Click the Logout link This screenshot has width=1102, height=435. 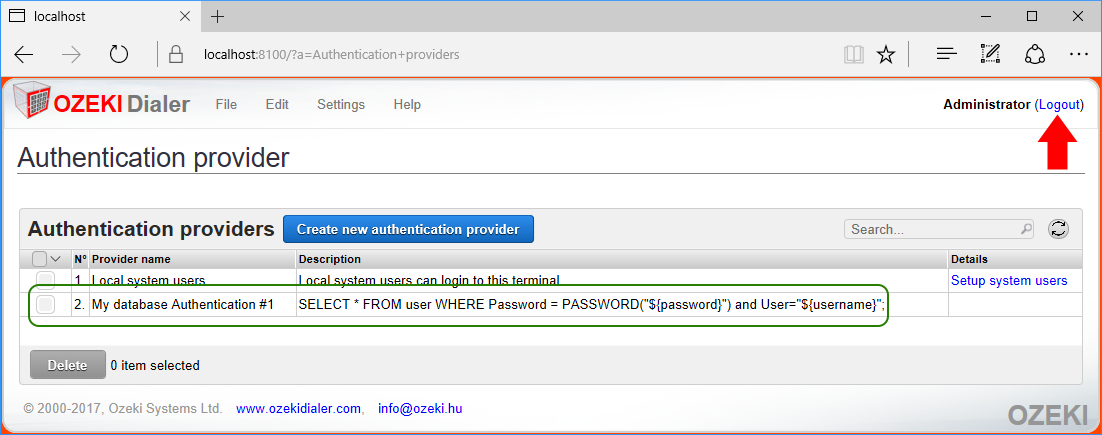(1059, 104)
